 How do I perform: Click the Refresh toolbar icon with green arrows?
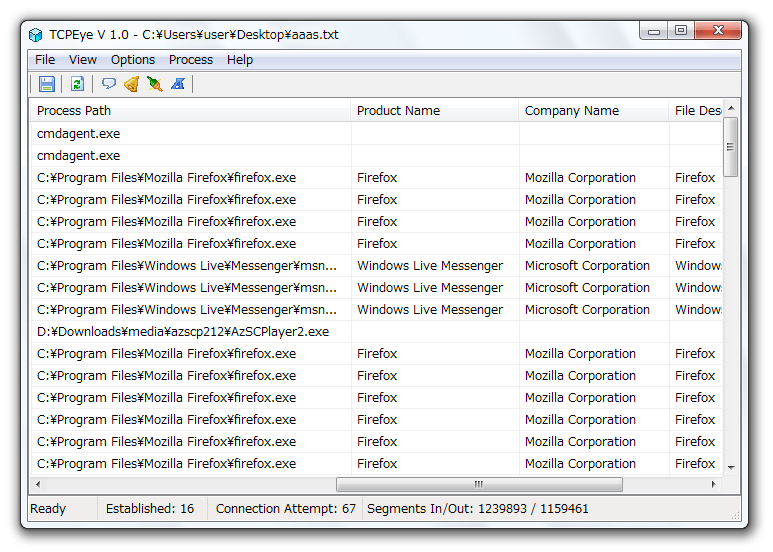[x=77, y=84]
